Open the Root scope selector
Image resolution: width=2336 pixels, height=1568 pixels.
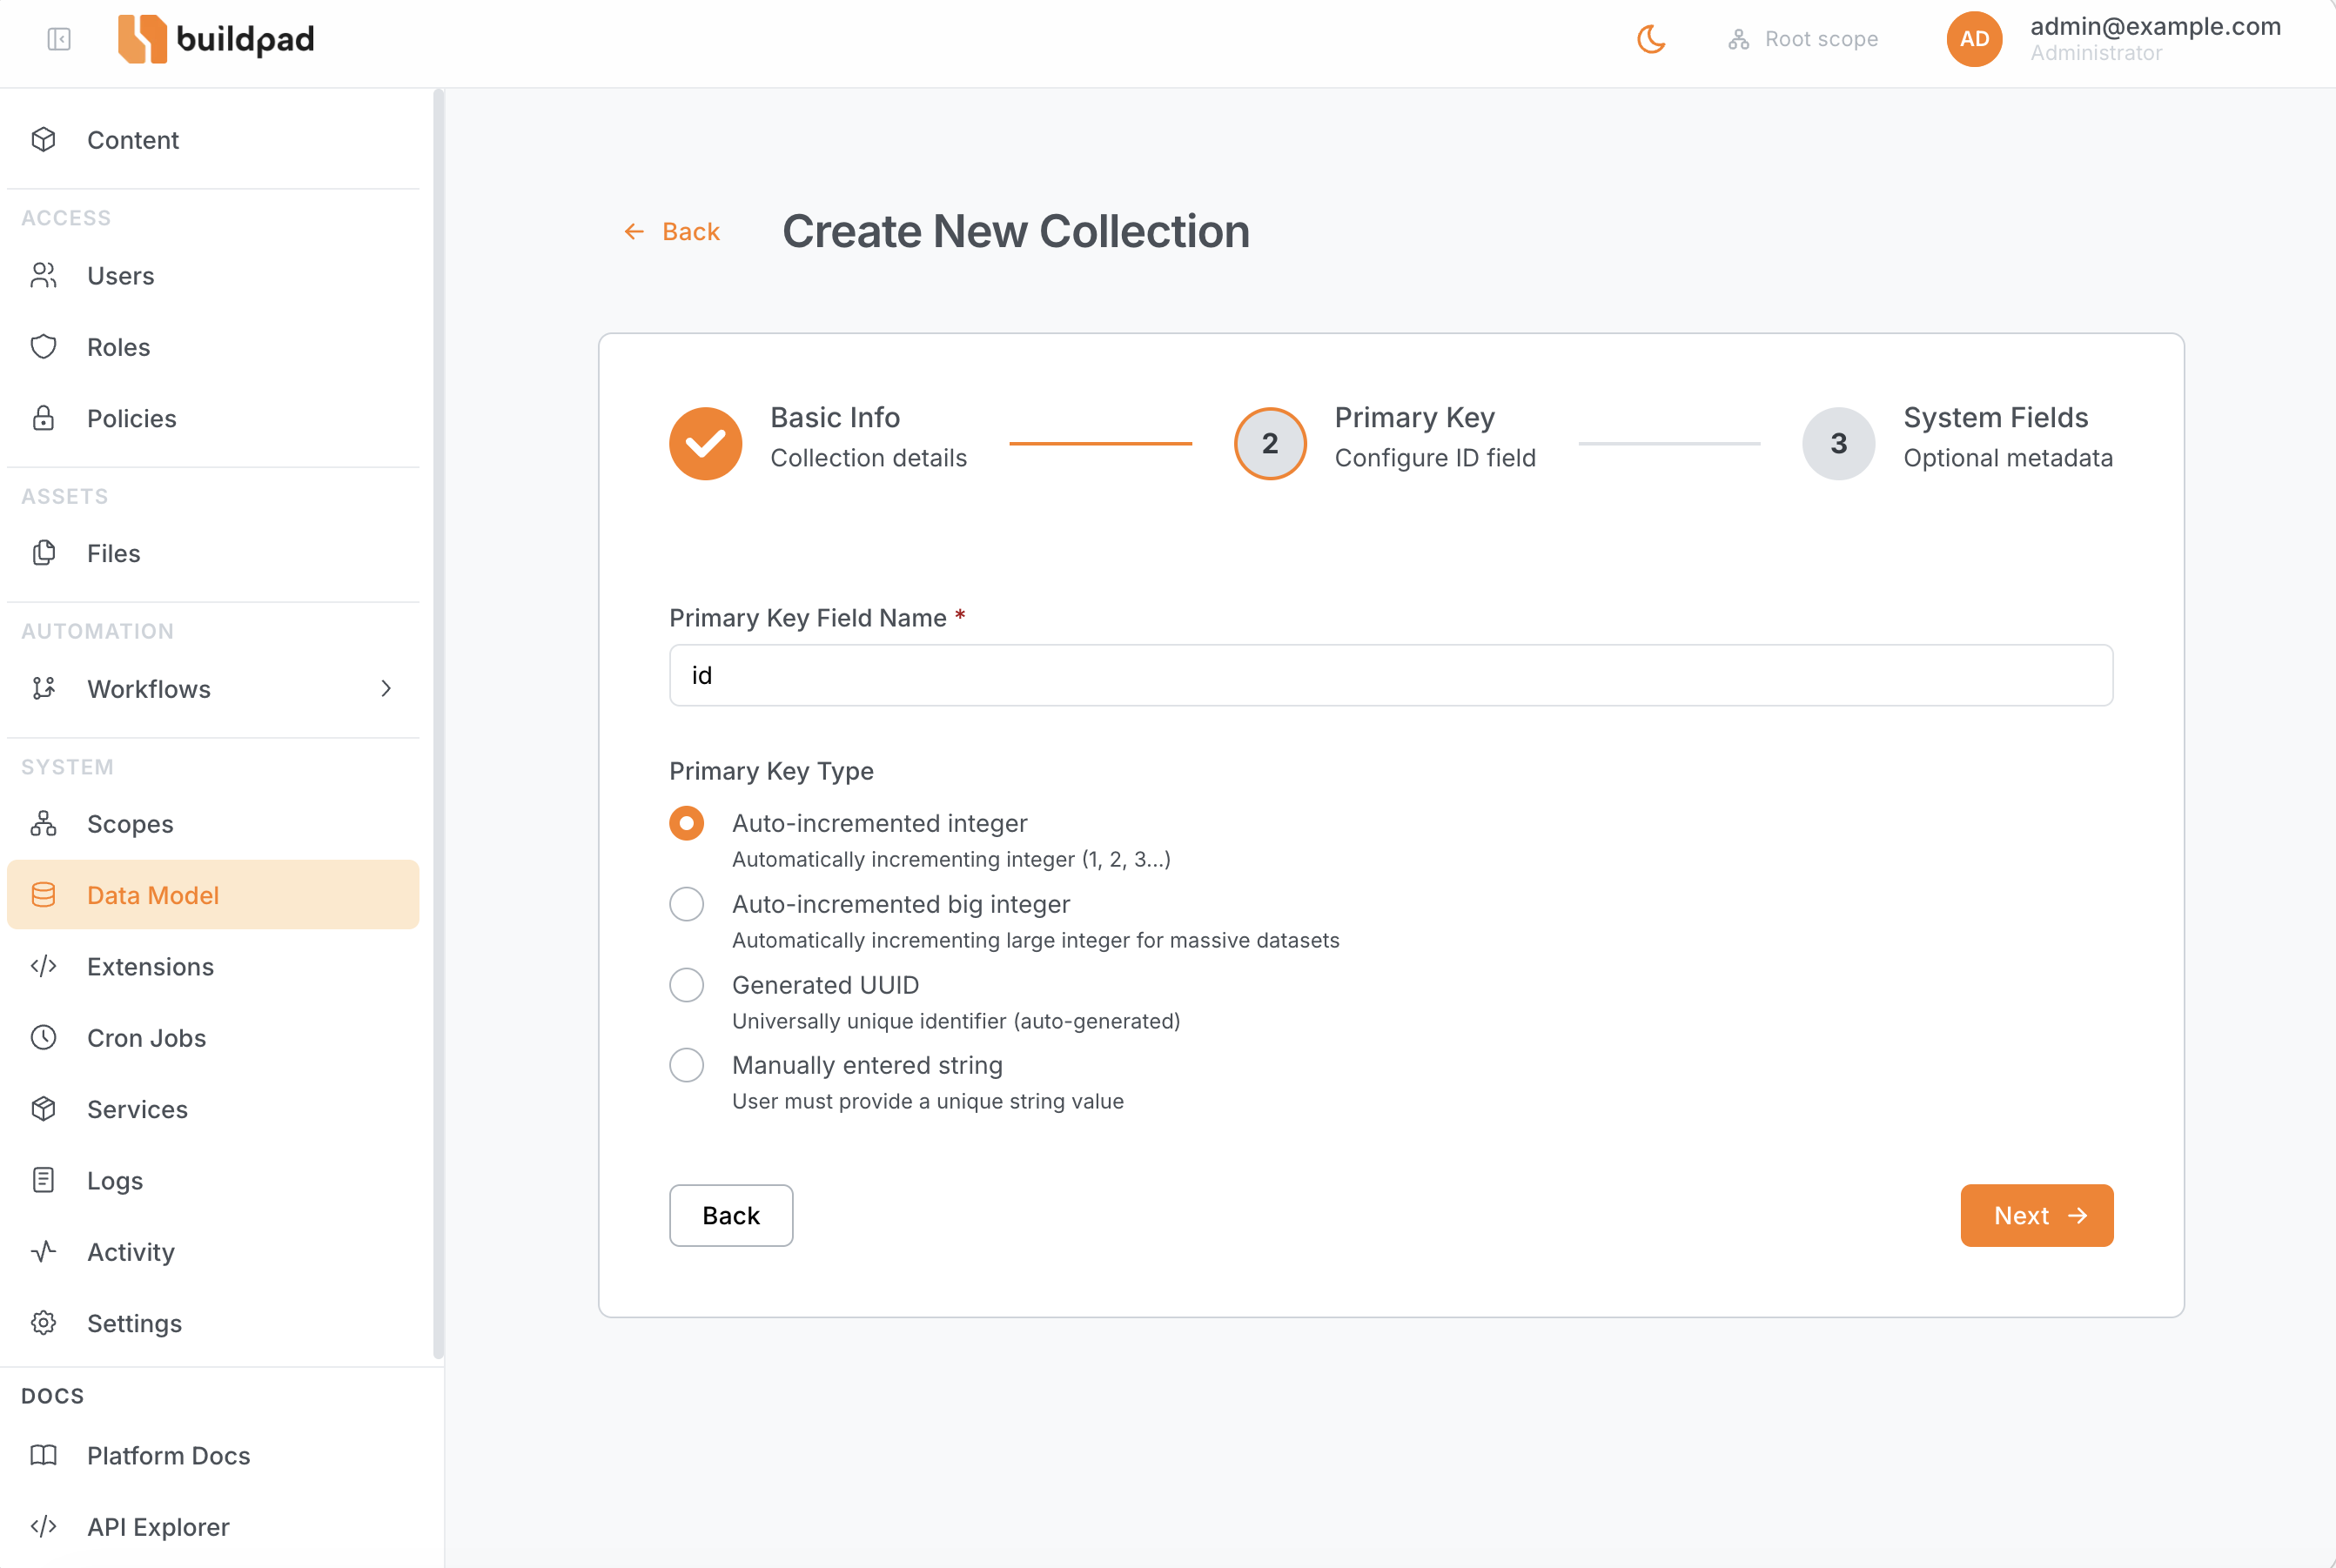tap(1803, 39)
